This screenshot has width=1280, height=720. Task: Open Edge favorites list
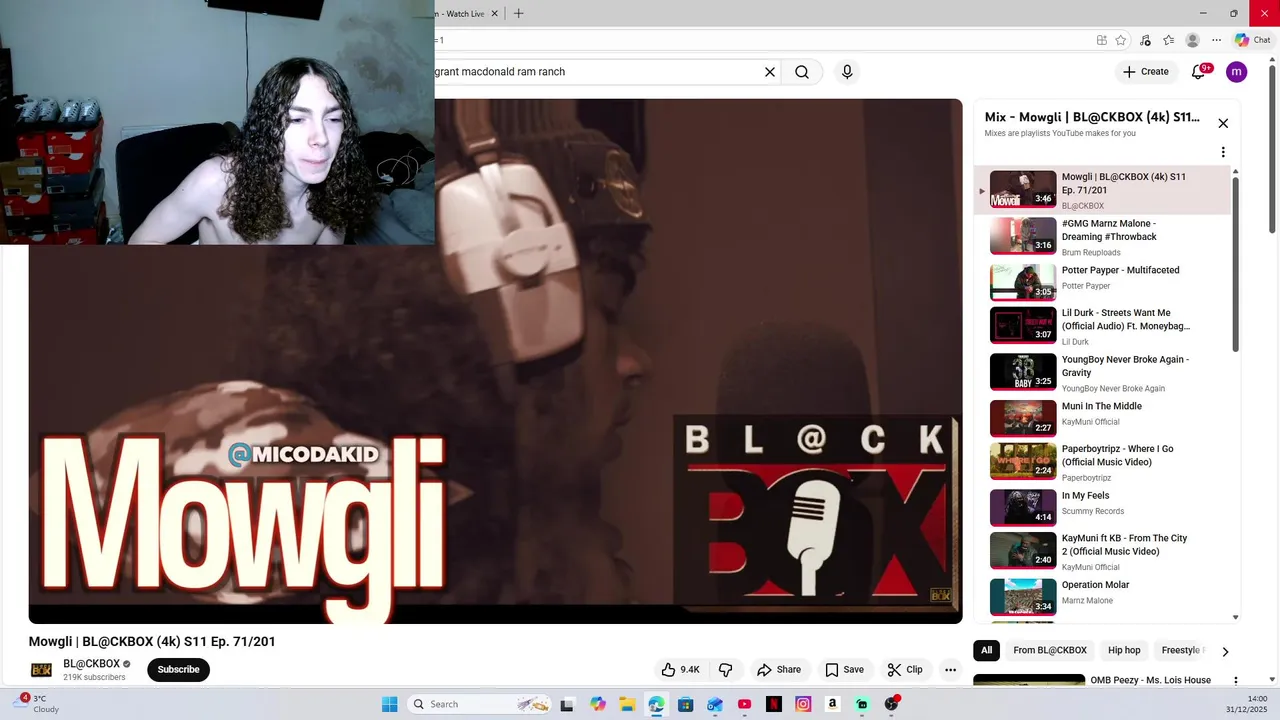(1168, 40)
